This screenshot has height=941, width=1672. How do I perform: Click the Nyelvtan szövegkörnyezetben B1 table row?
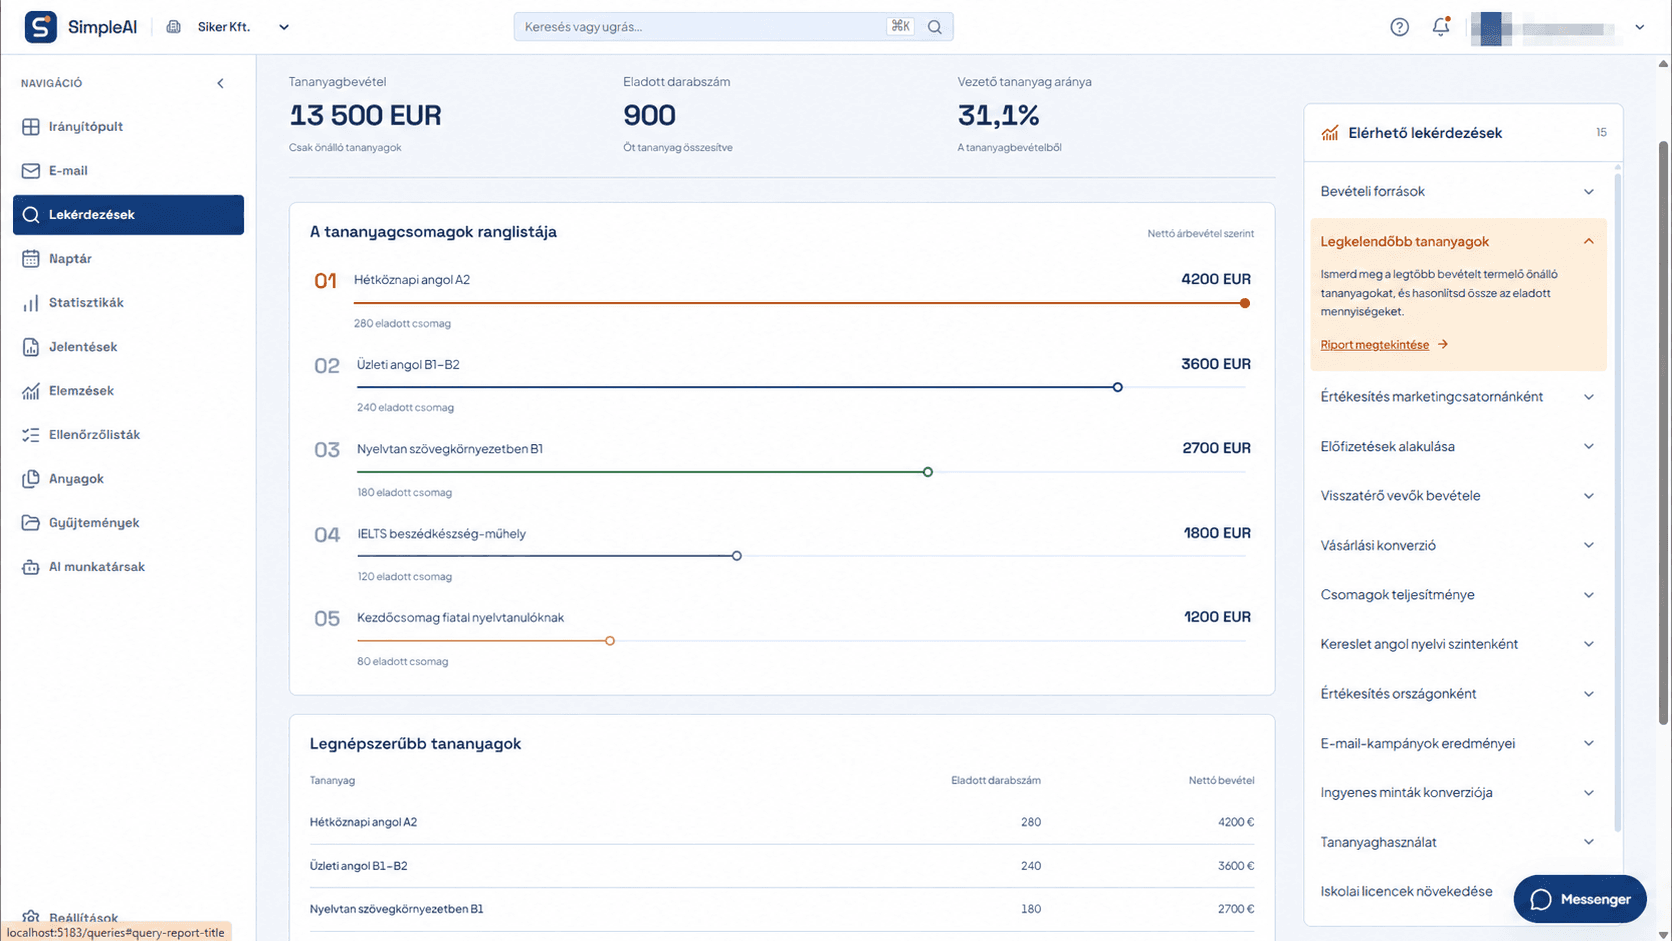[x=782, y=910]
